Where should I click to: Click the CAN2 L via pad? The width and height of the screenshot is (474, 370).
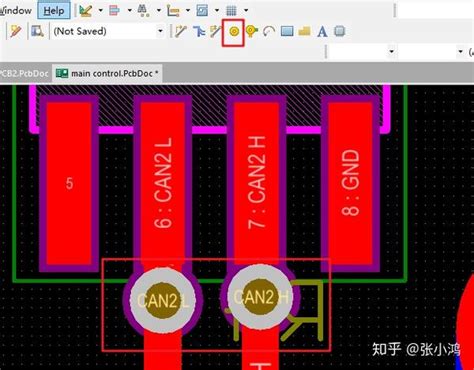162,300
